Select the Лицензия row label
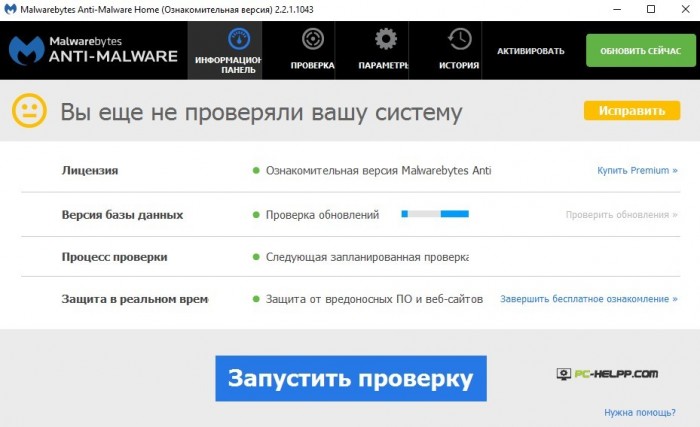This screenshot has width=700, height=427. pos(90,170)
